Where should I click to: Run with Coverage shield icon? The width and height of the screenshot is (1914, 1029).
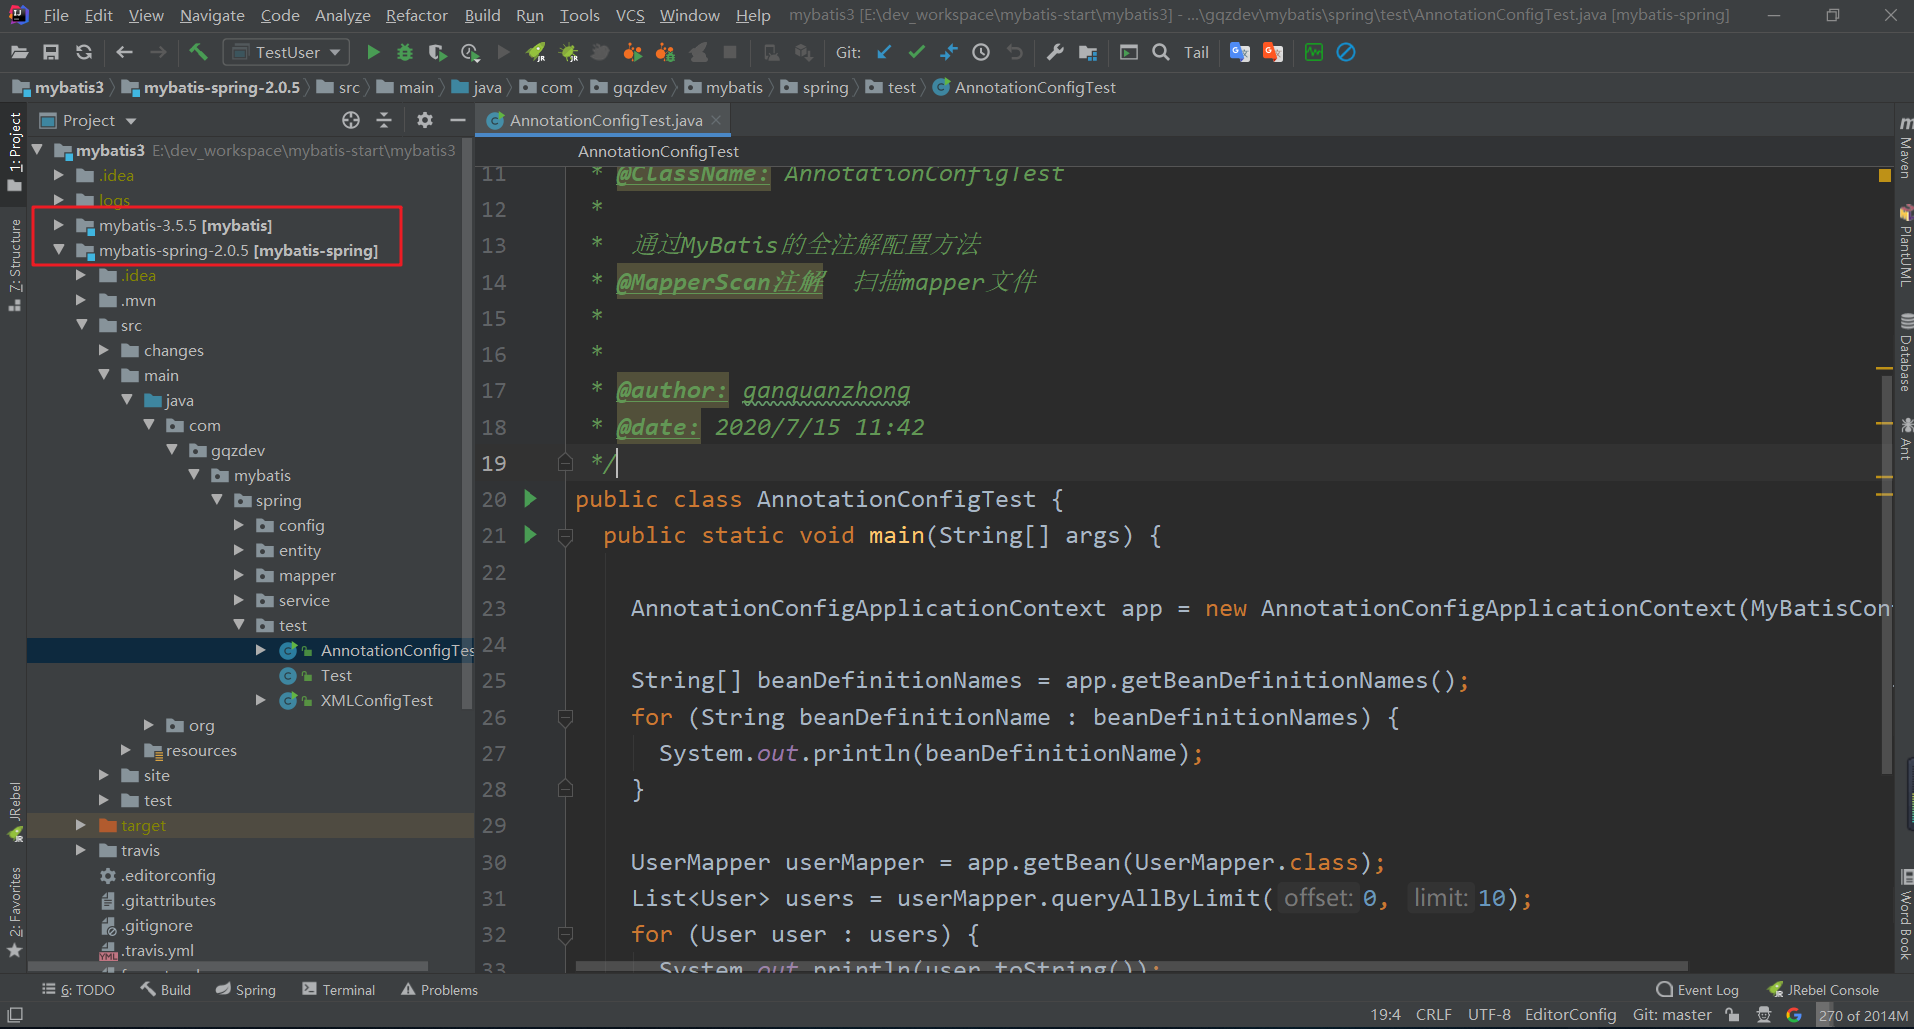(437, 52)
